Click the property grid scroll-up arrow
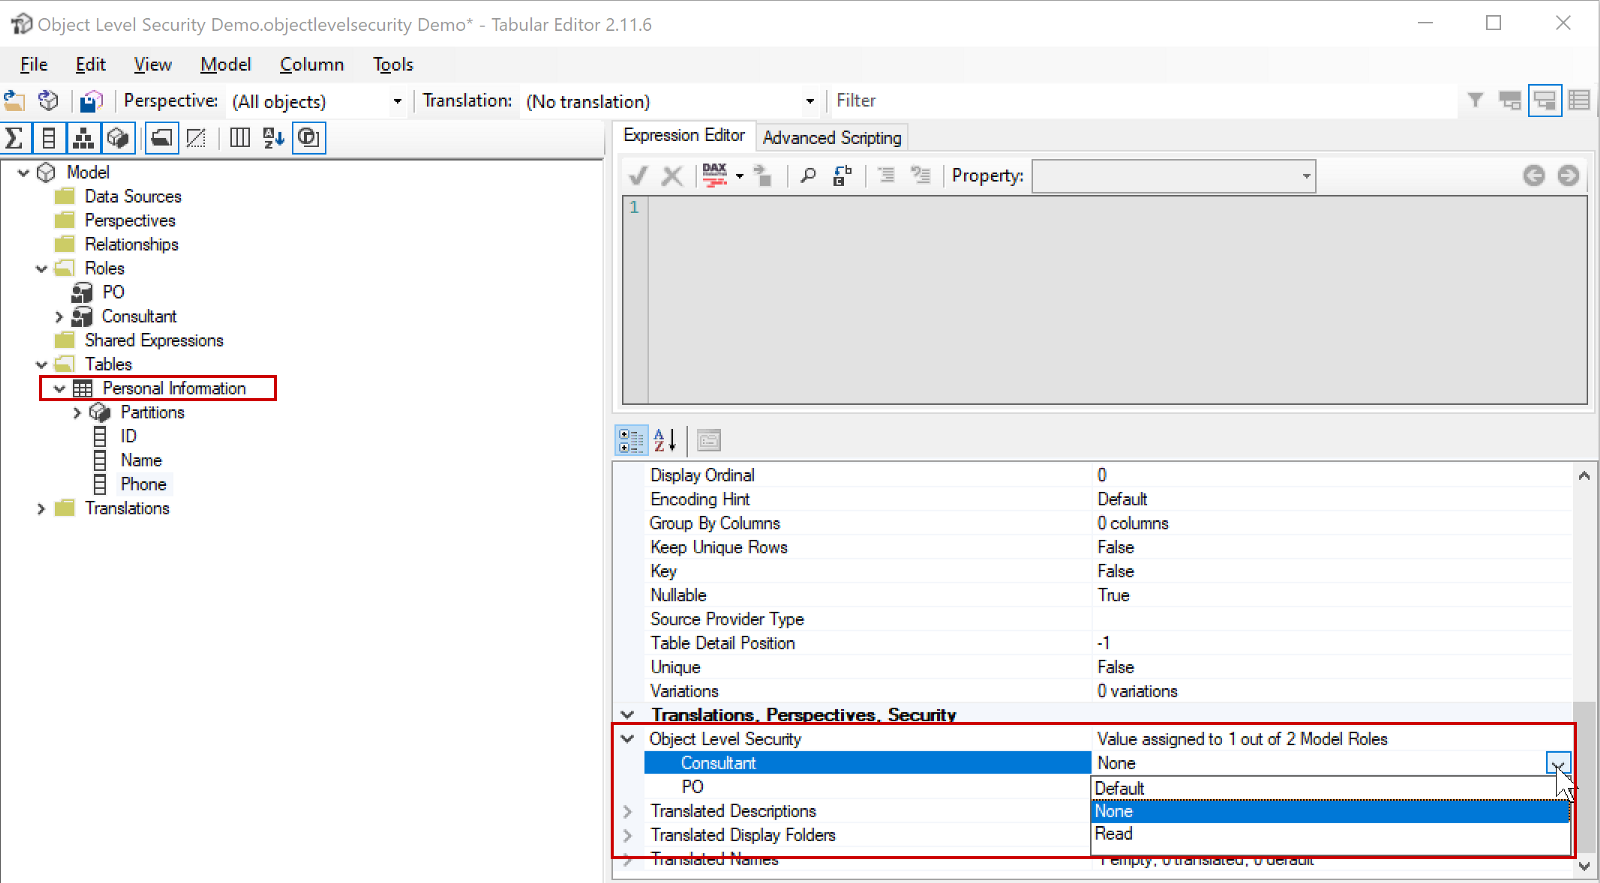Image resolution: width=1600 pixels, height=883 pixels. [1584, 476]
